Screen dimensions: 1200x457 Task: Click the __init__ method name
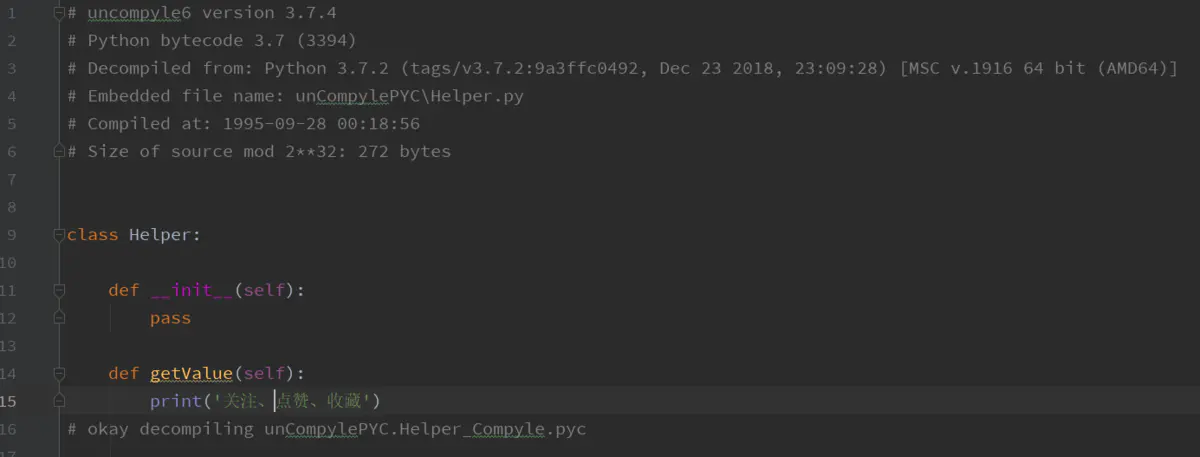tap(191, 290)
